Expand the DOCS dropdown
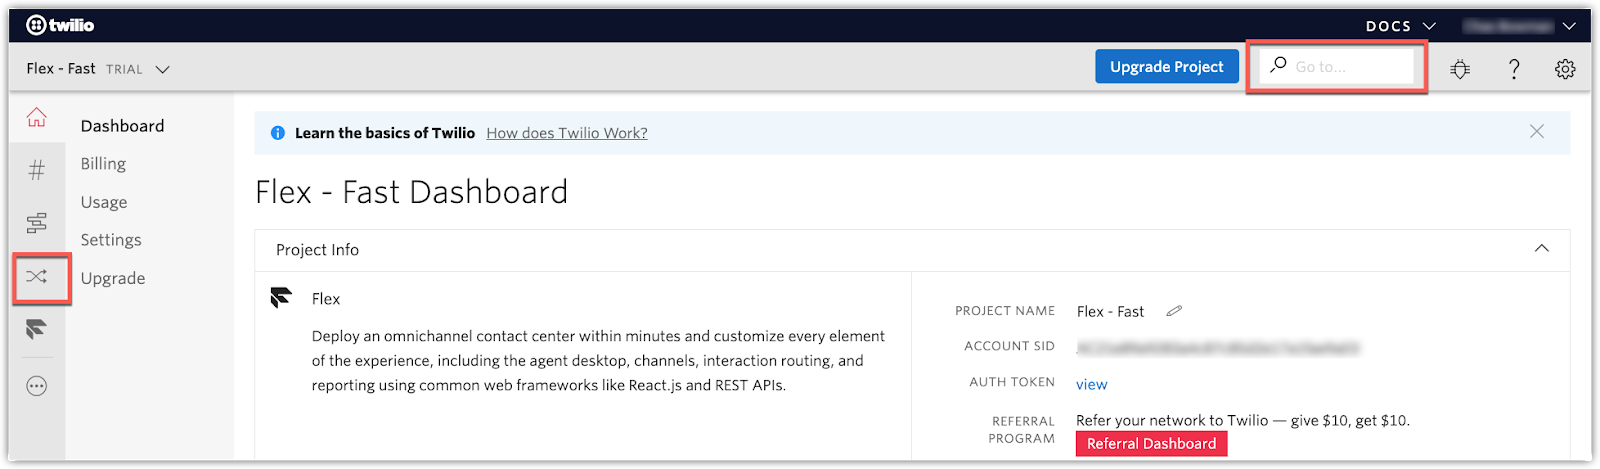Viewport: 1600px width, 469px height. point(1401,26)
